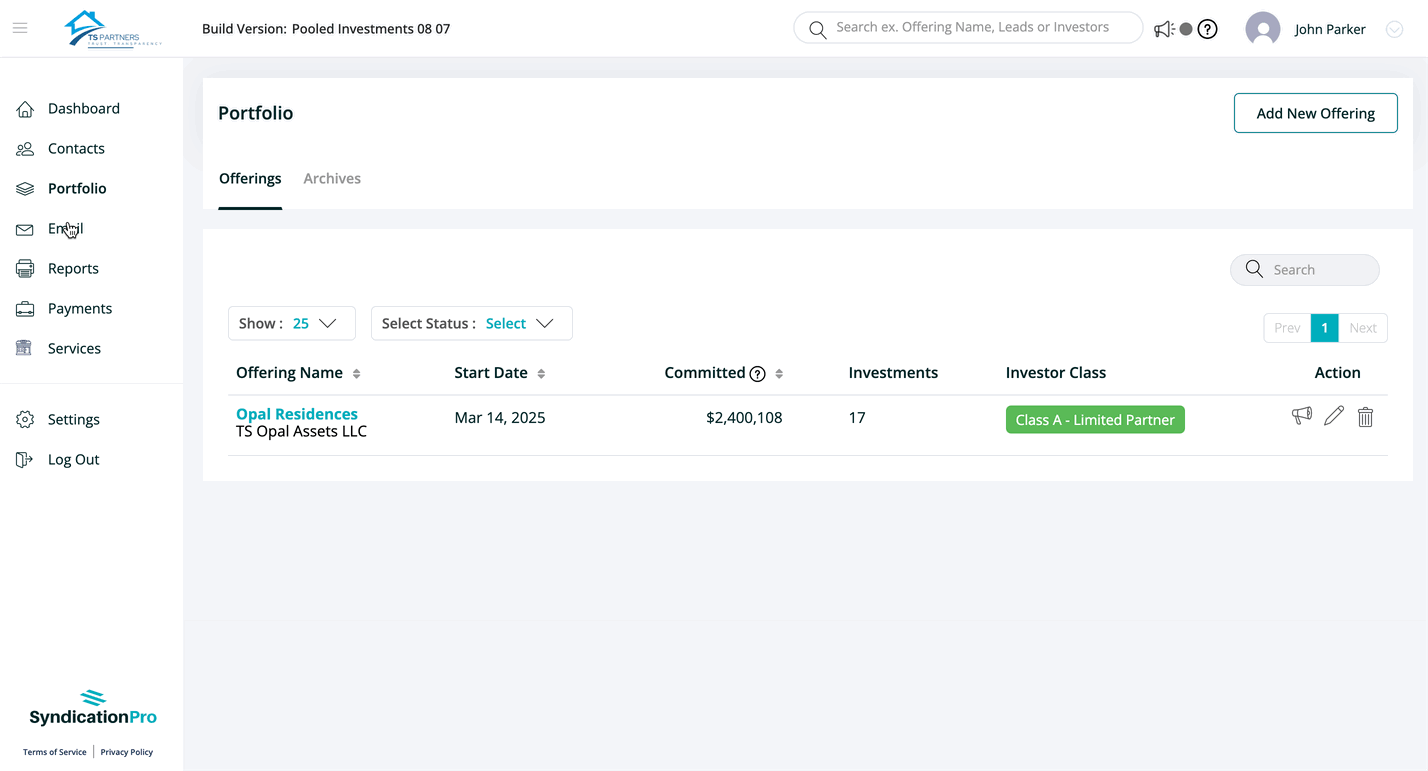Open the Opal Residences offering link
The width and height of the screenshot is (1428, 771).
tap(297, 414)
